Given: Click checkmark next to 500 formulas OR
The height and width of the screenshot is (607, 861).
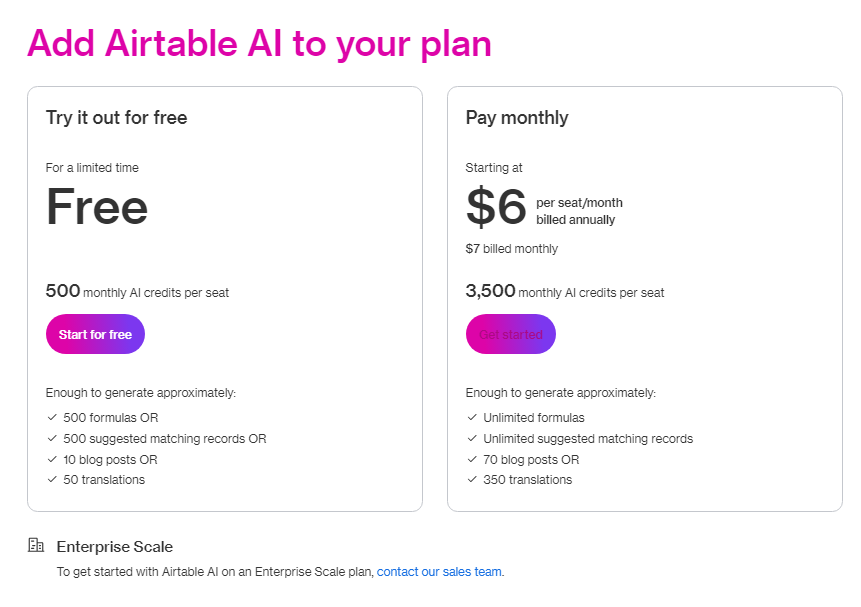Looking at the screenshot, I should click(52, 418).
